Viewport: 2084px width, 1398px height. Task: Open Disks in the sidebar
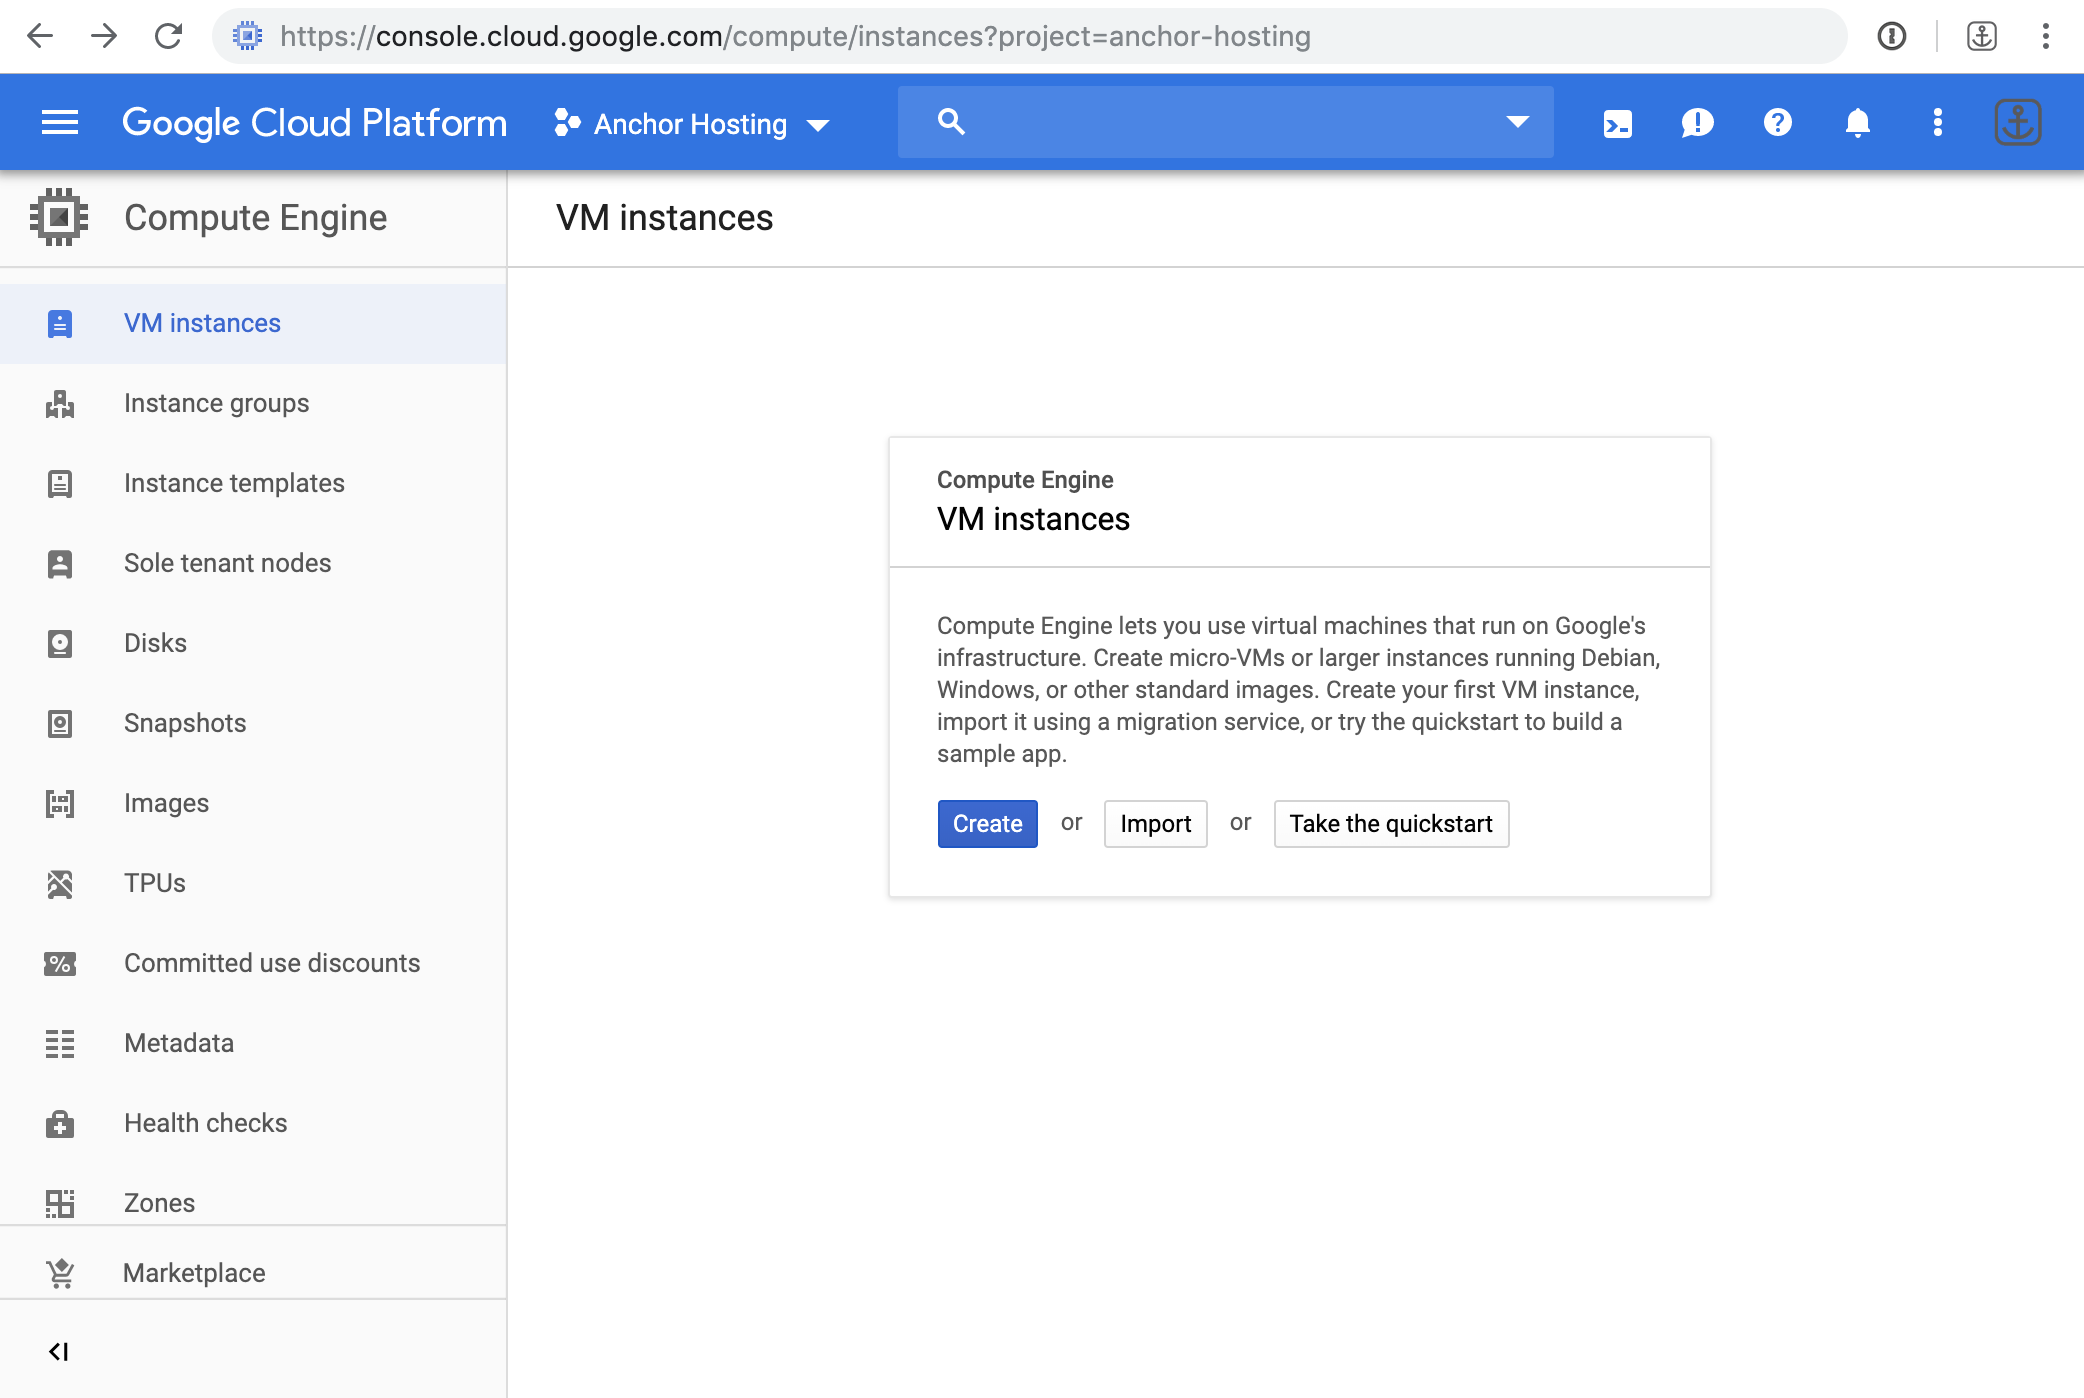253,644
